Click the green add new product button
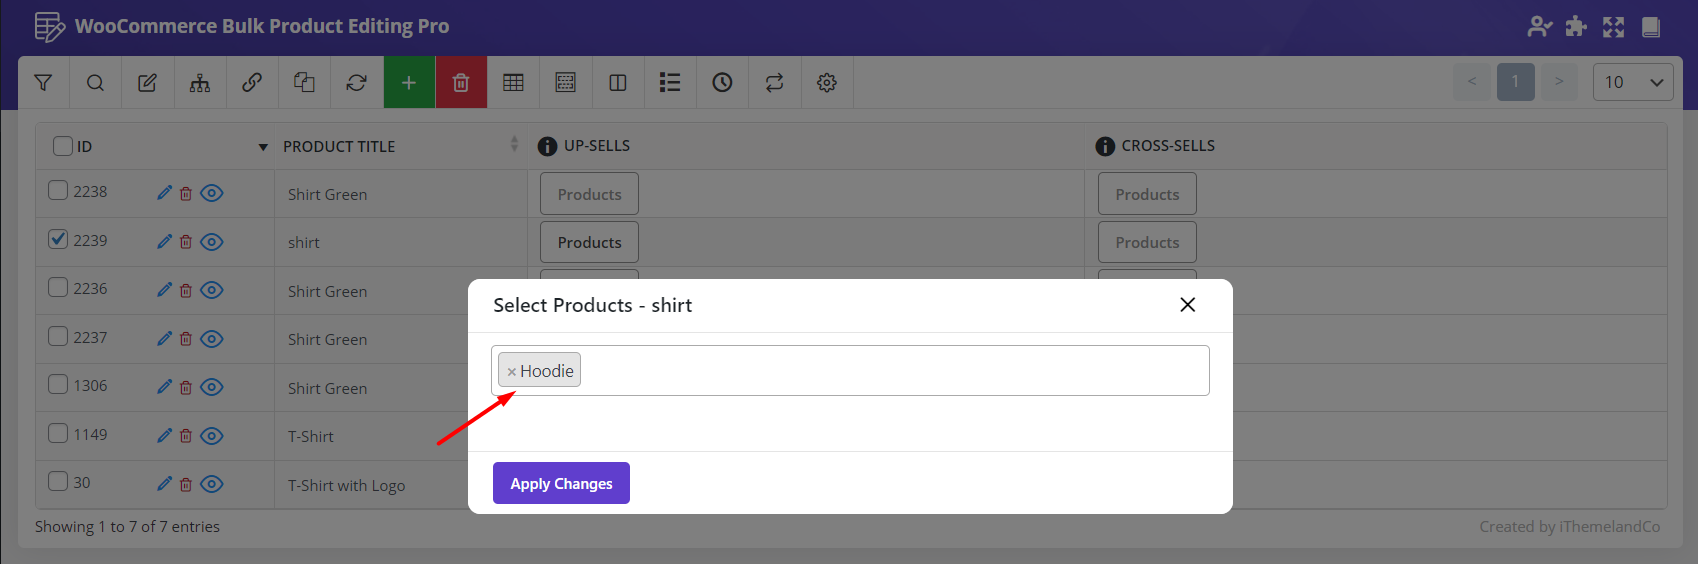Image resolution: width=1698 pixels, height=564 pixels. 409,83
